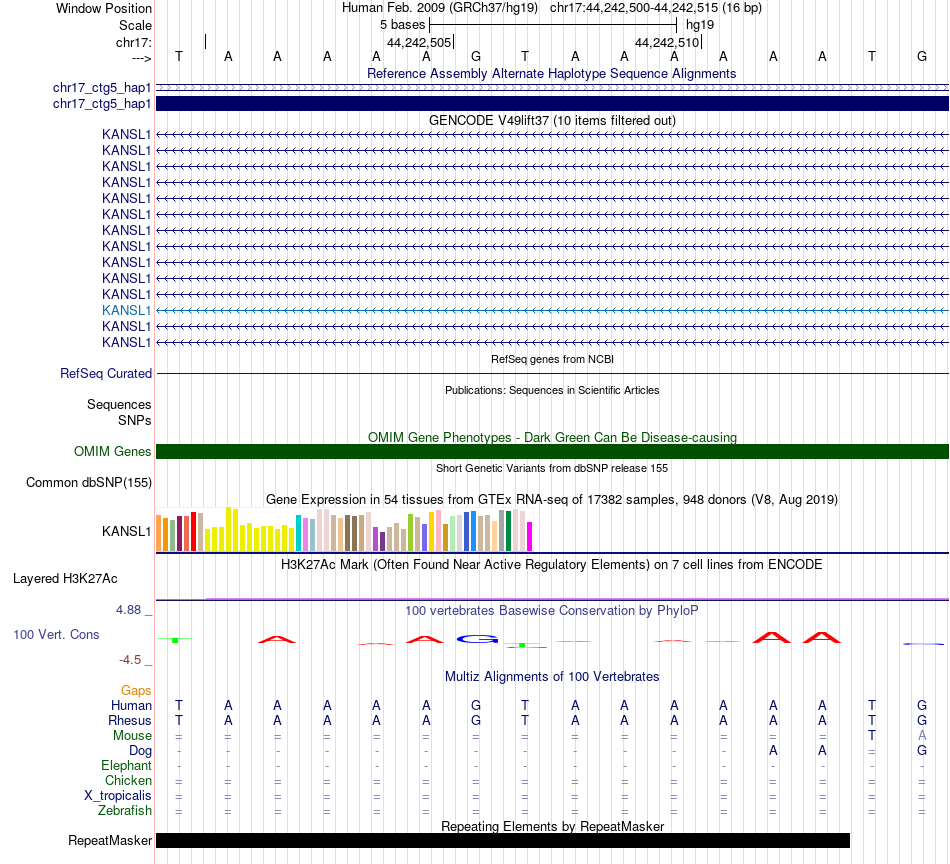Viewport: 950px width, 864px height.
Task: Click the Gaps row label
Action: [136, 690]
